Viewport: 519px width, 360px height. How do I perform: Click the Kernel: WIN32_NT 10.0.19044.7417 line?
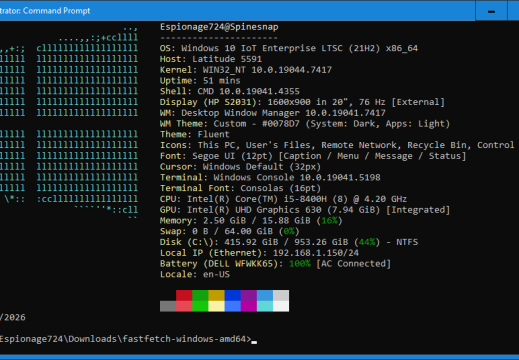246,70
